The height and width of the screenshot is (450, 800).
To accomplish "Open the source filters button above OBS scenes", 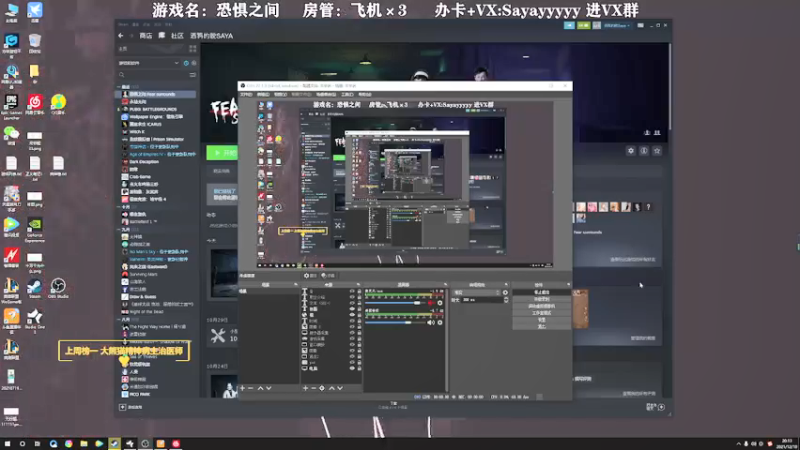I will coord(328,276).
